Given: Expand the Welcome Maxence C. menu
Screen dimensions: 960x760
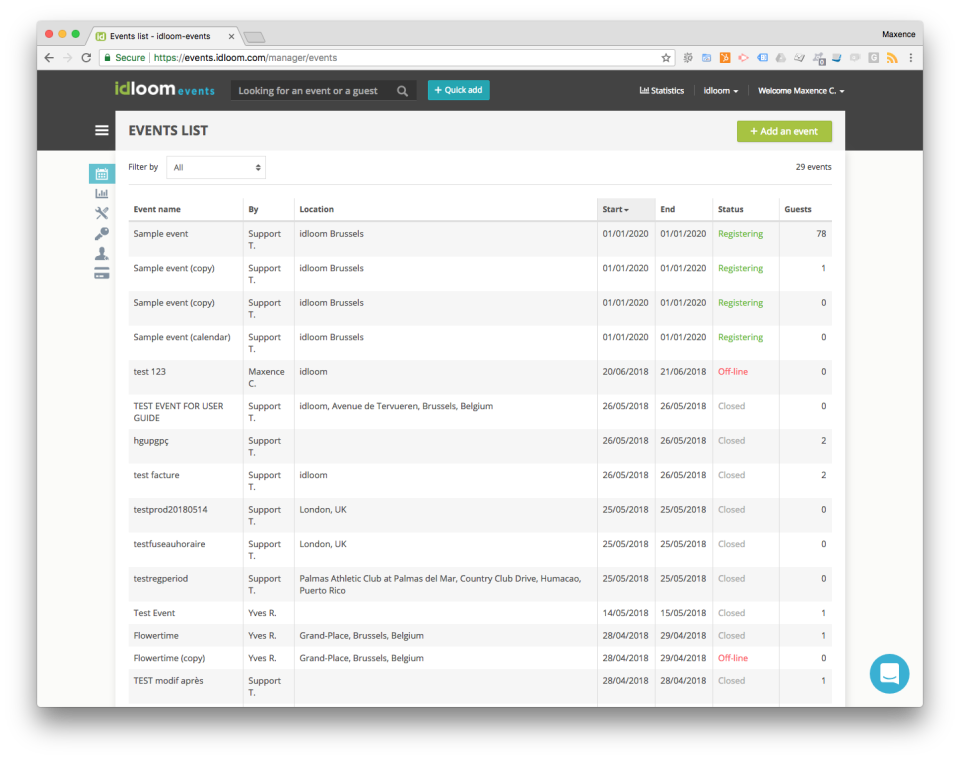Looking at the screenshot, I should point(801,91).
